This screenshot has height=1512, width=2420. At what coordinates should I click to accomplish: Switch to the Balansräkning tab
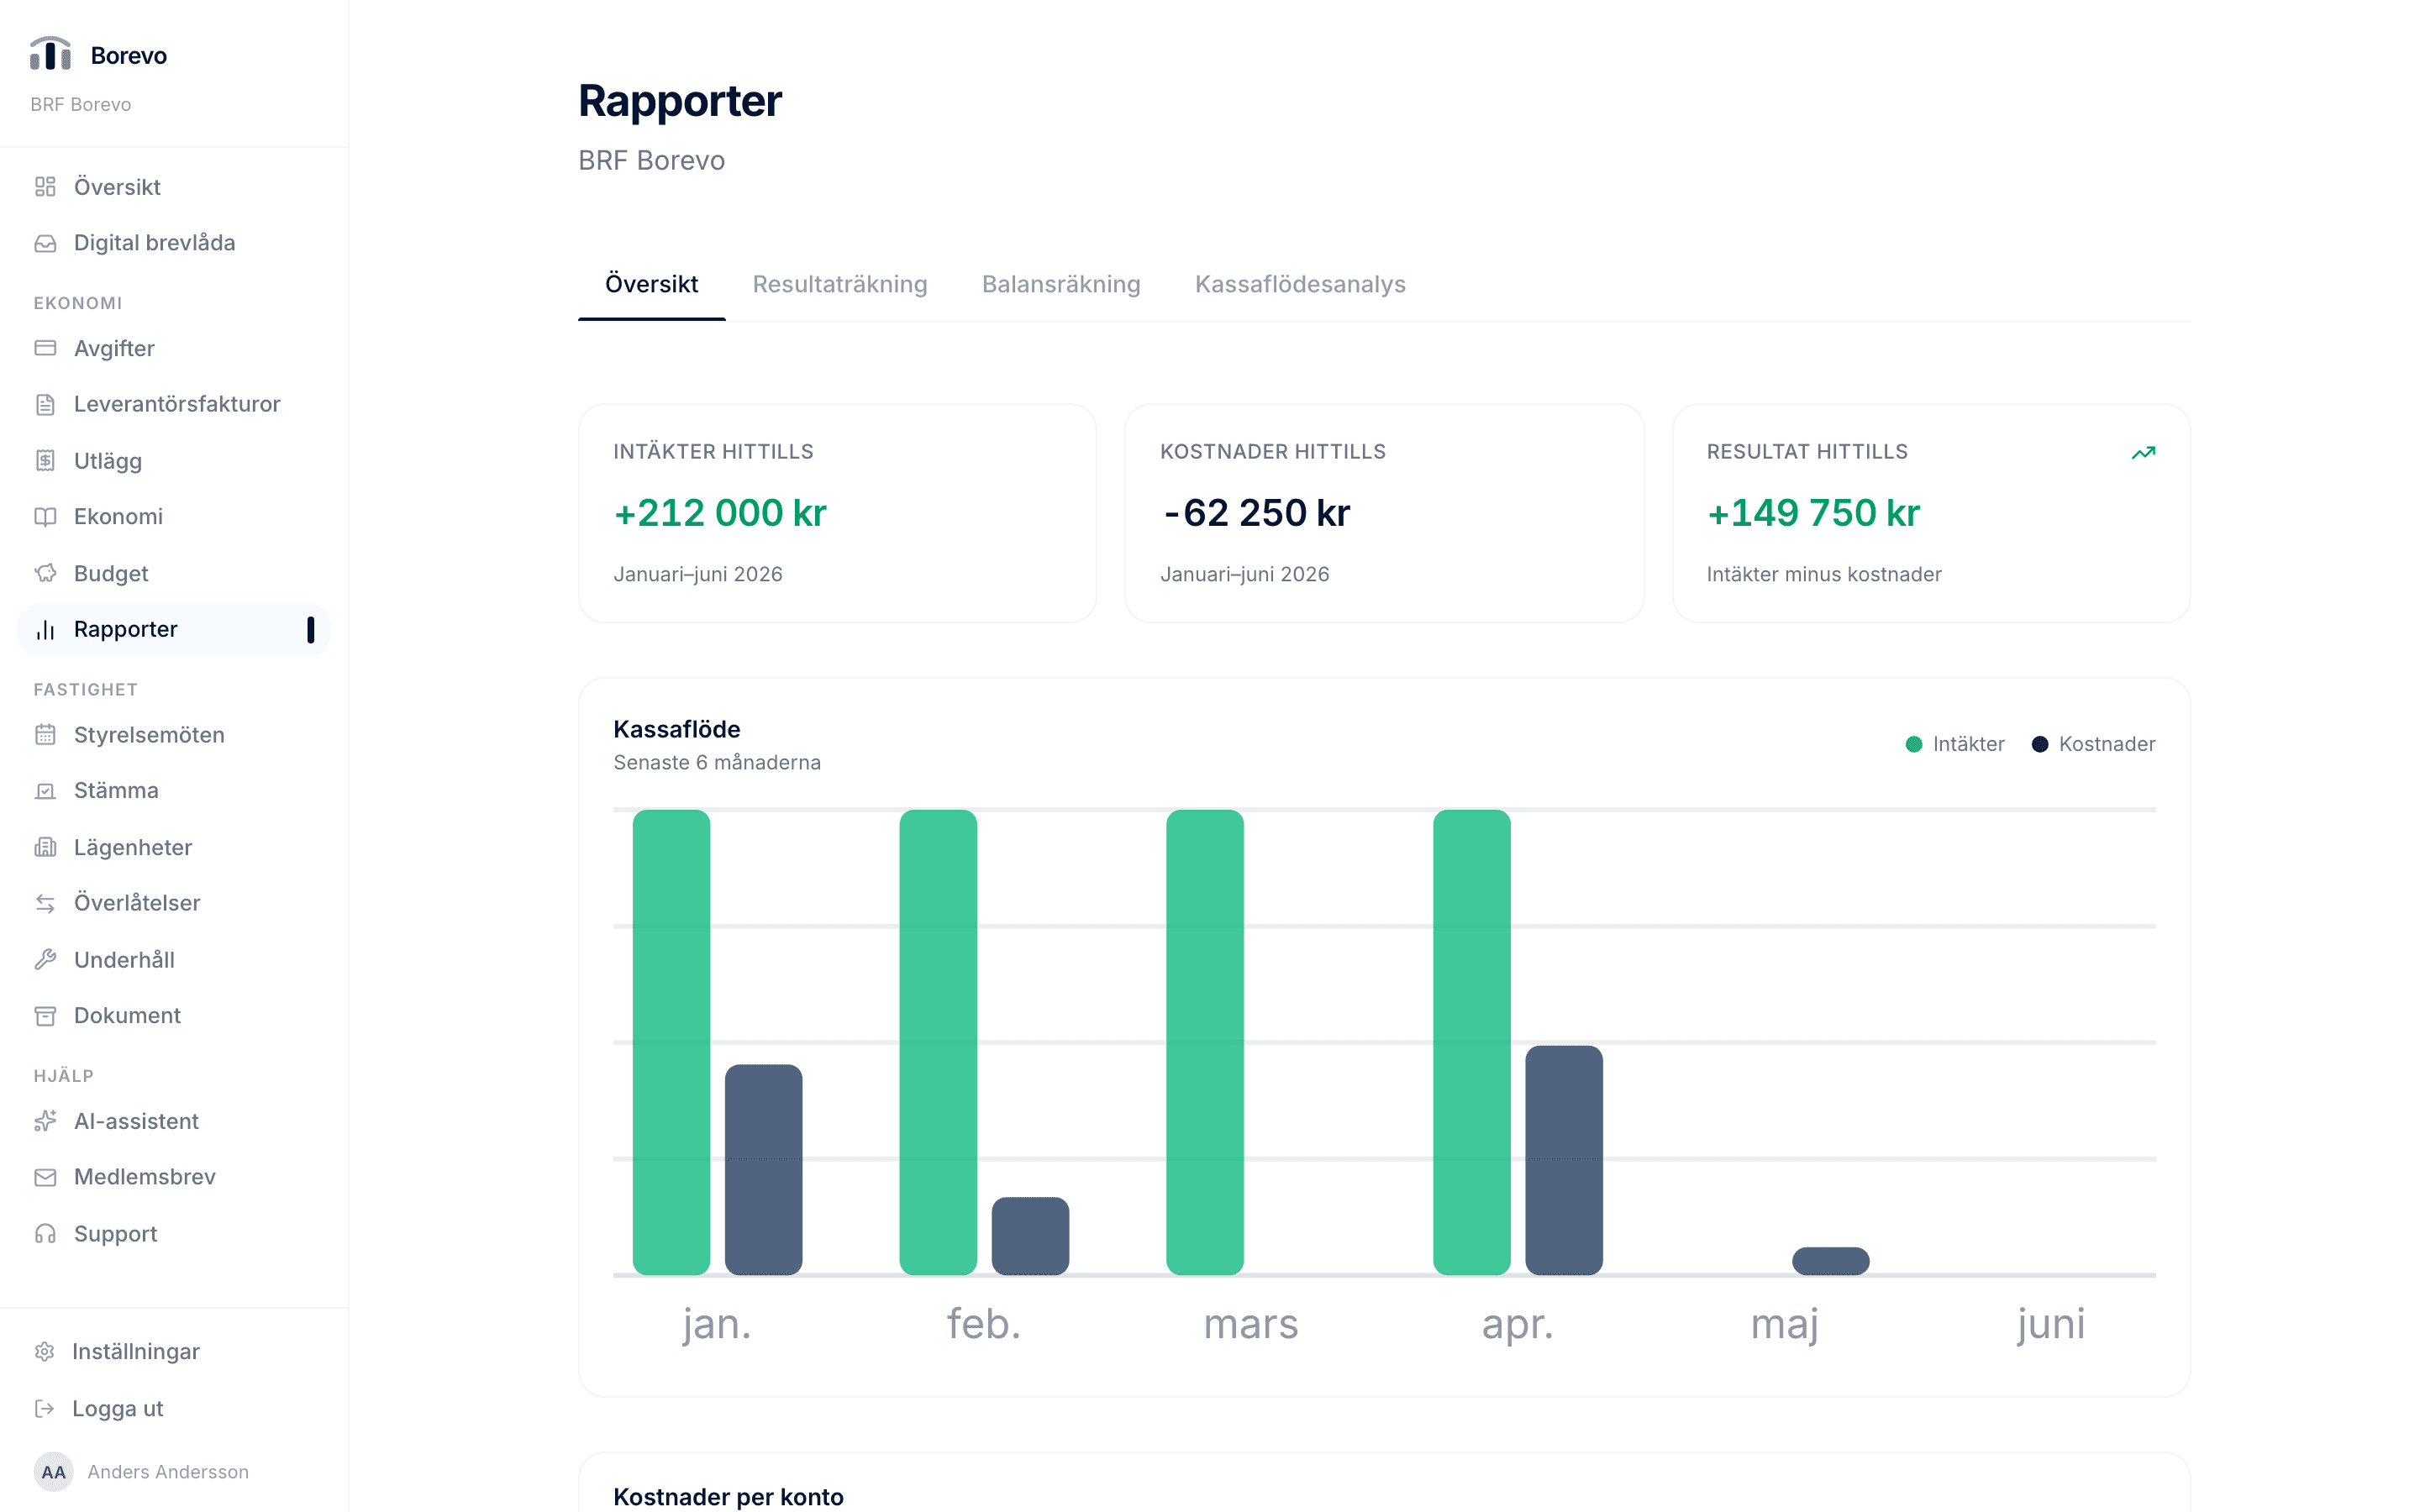[x=1061, y=284]
